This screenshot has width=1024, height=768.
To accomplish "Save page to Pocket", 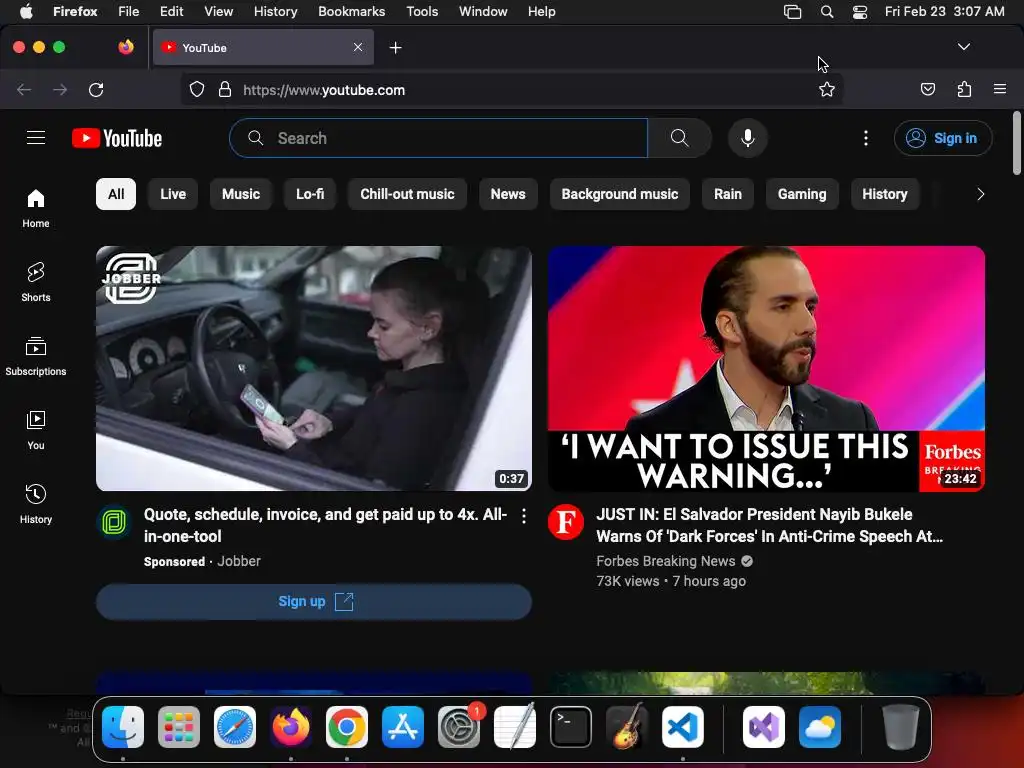I will coord(927,89).
